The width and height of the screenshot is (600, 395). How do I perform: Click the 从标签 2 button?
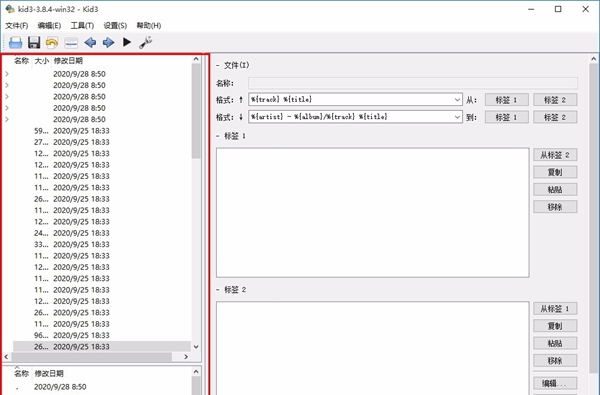[x=555, y=155]
